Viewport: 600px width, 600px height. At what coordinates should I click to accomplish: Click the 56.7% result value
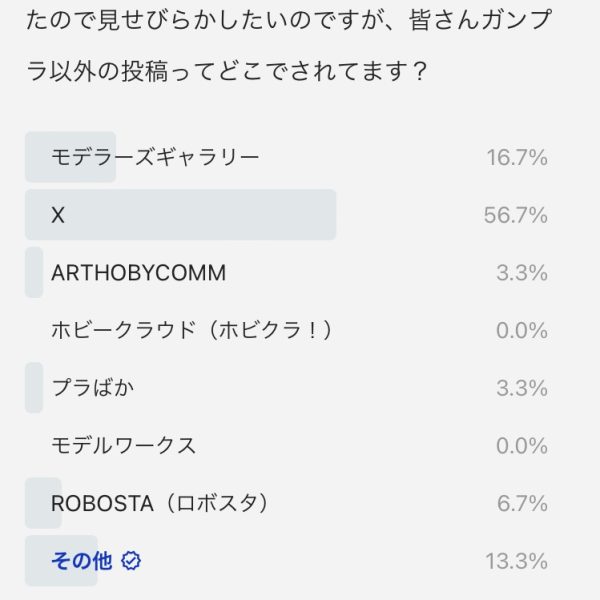click(x=516, y=215)
